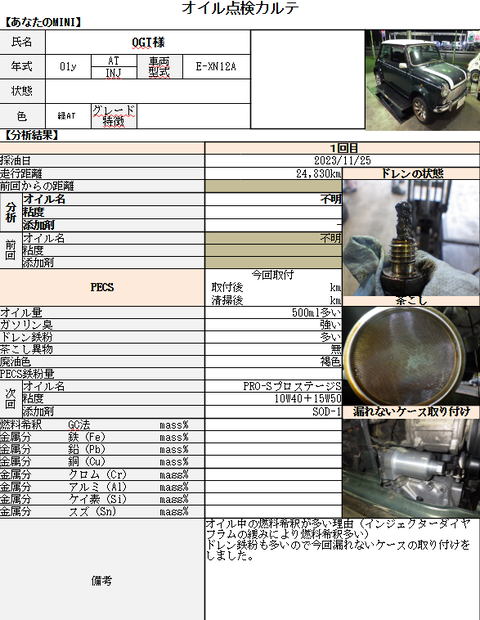
Task: Click the additive value SOD-1
Action: [274, 412]
